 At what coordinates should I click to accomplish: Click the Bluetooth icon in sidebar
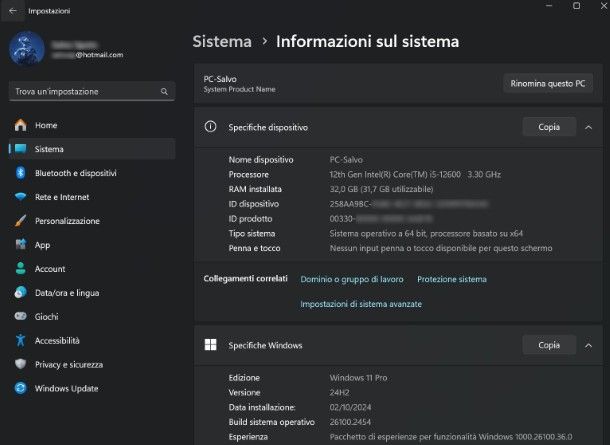point(21,173)
